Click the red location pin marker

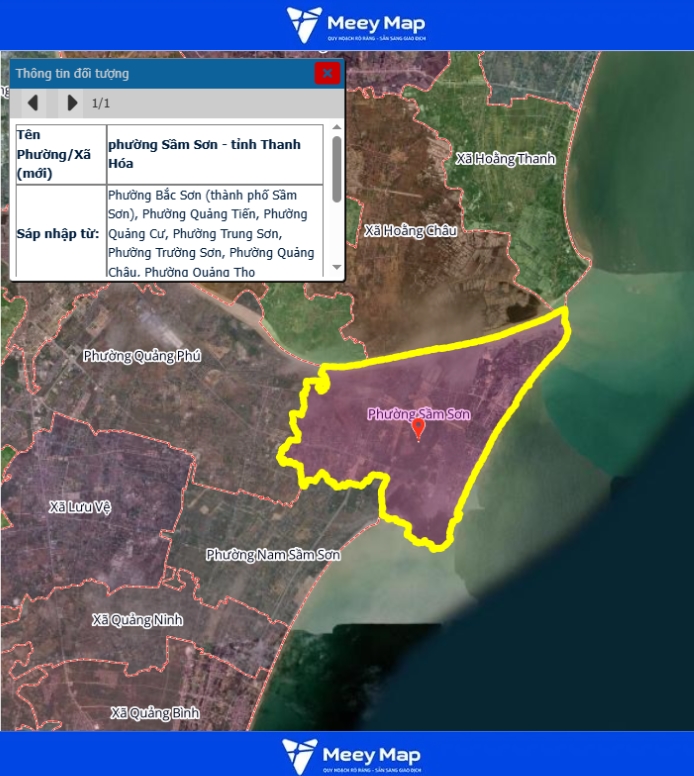(x=418, y=430)
